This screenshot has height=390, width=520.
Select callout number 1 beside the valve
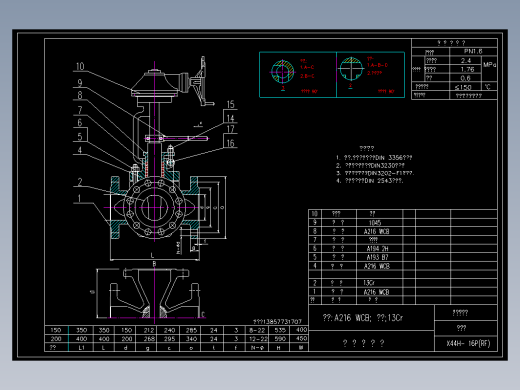pyautogui.click(x=79, y=198)
